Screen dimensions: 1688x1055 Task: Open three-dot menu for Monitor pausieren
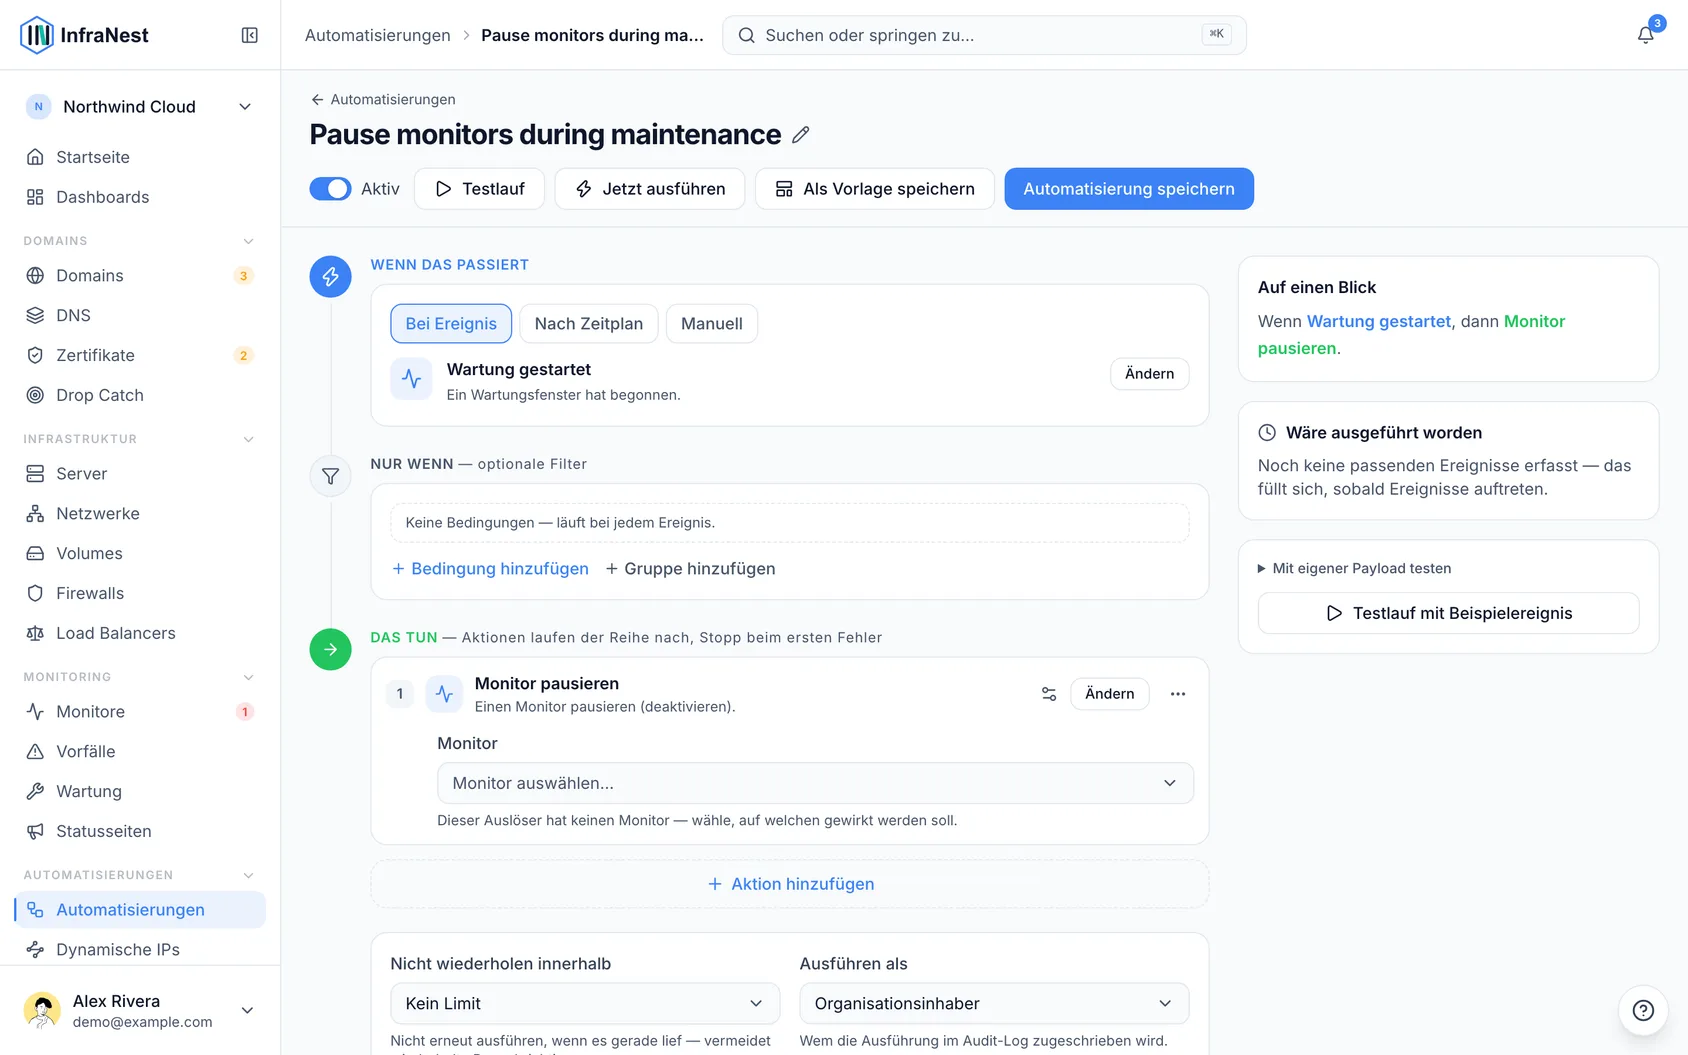[1178, 693]
